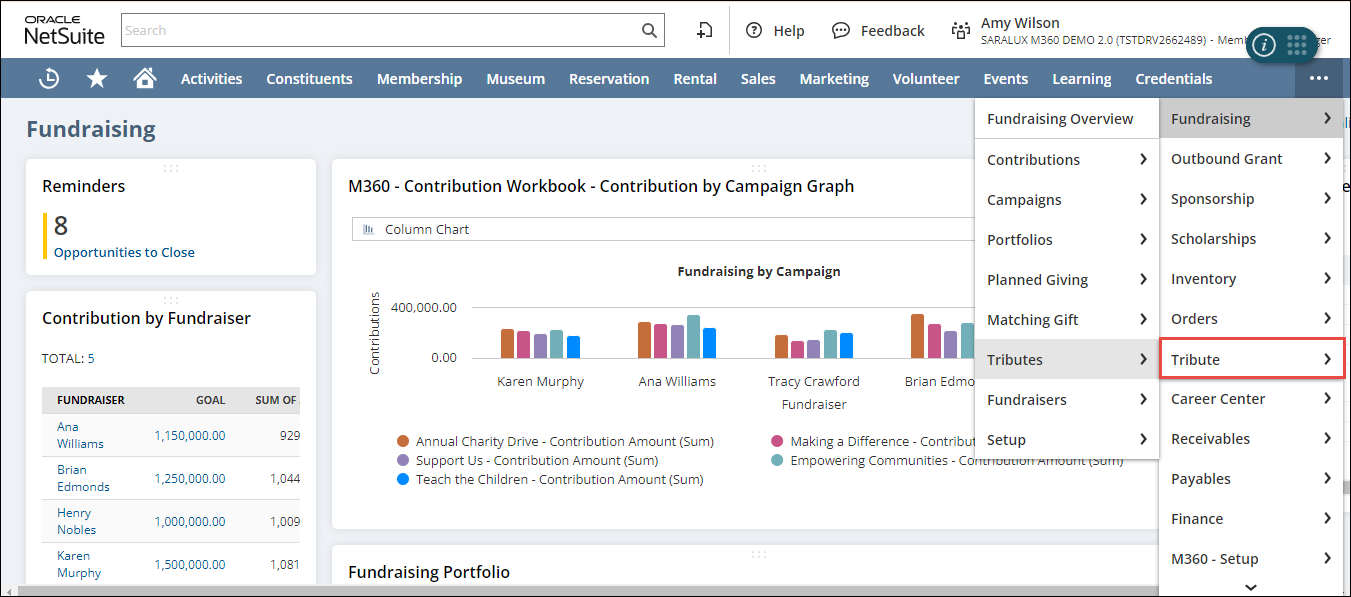Click the Feedback speech bubble icon

point(841,30)
